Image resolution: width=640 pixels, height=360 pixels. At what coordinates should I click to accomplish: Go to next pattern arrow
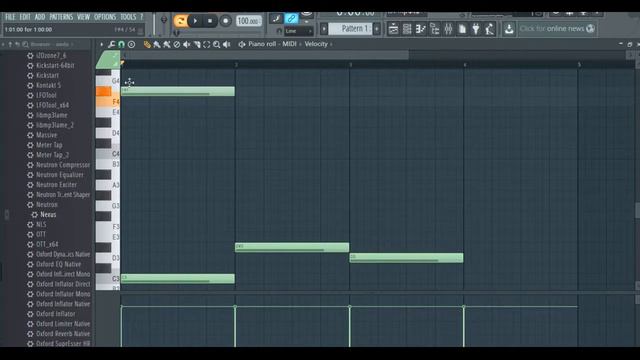tap(377, 29)
